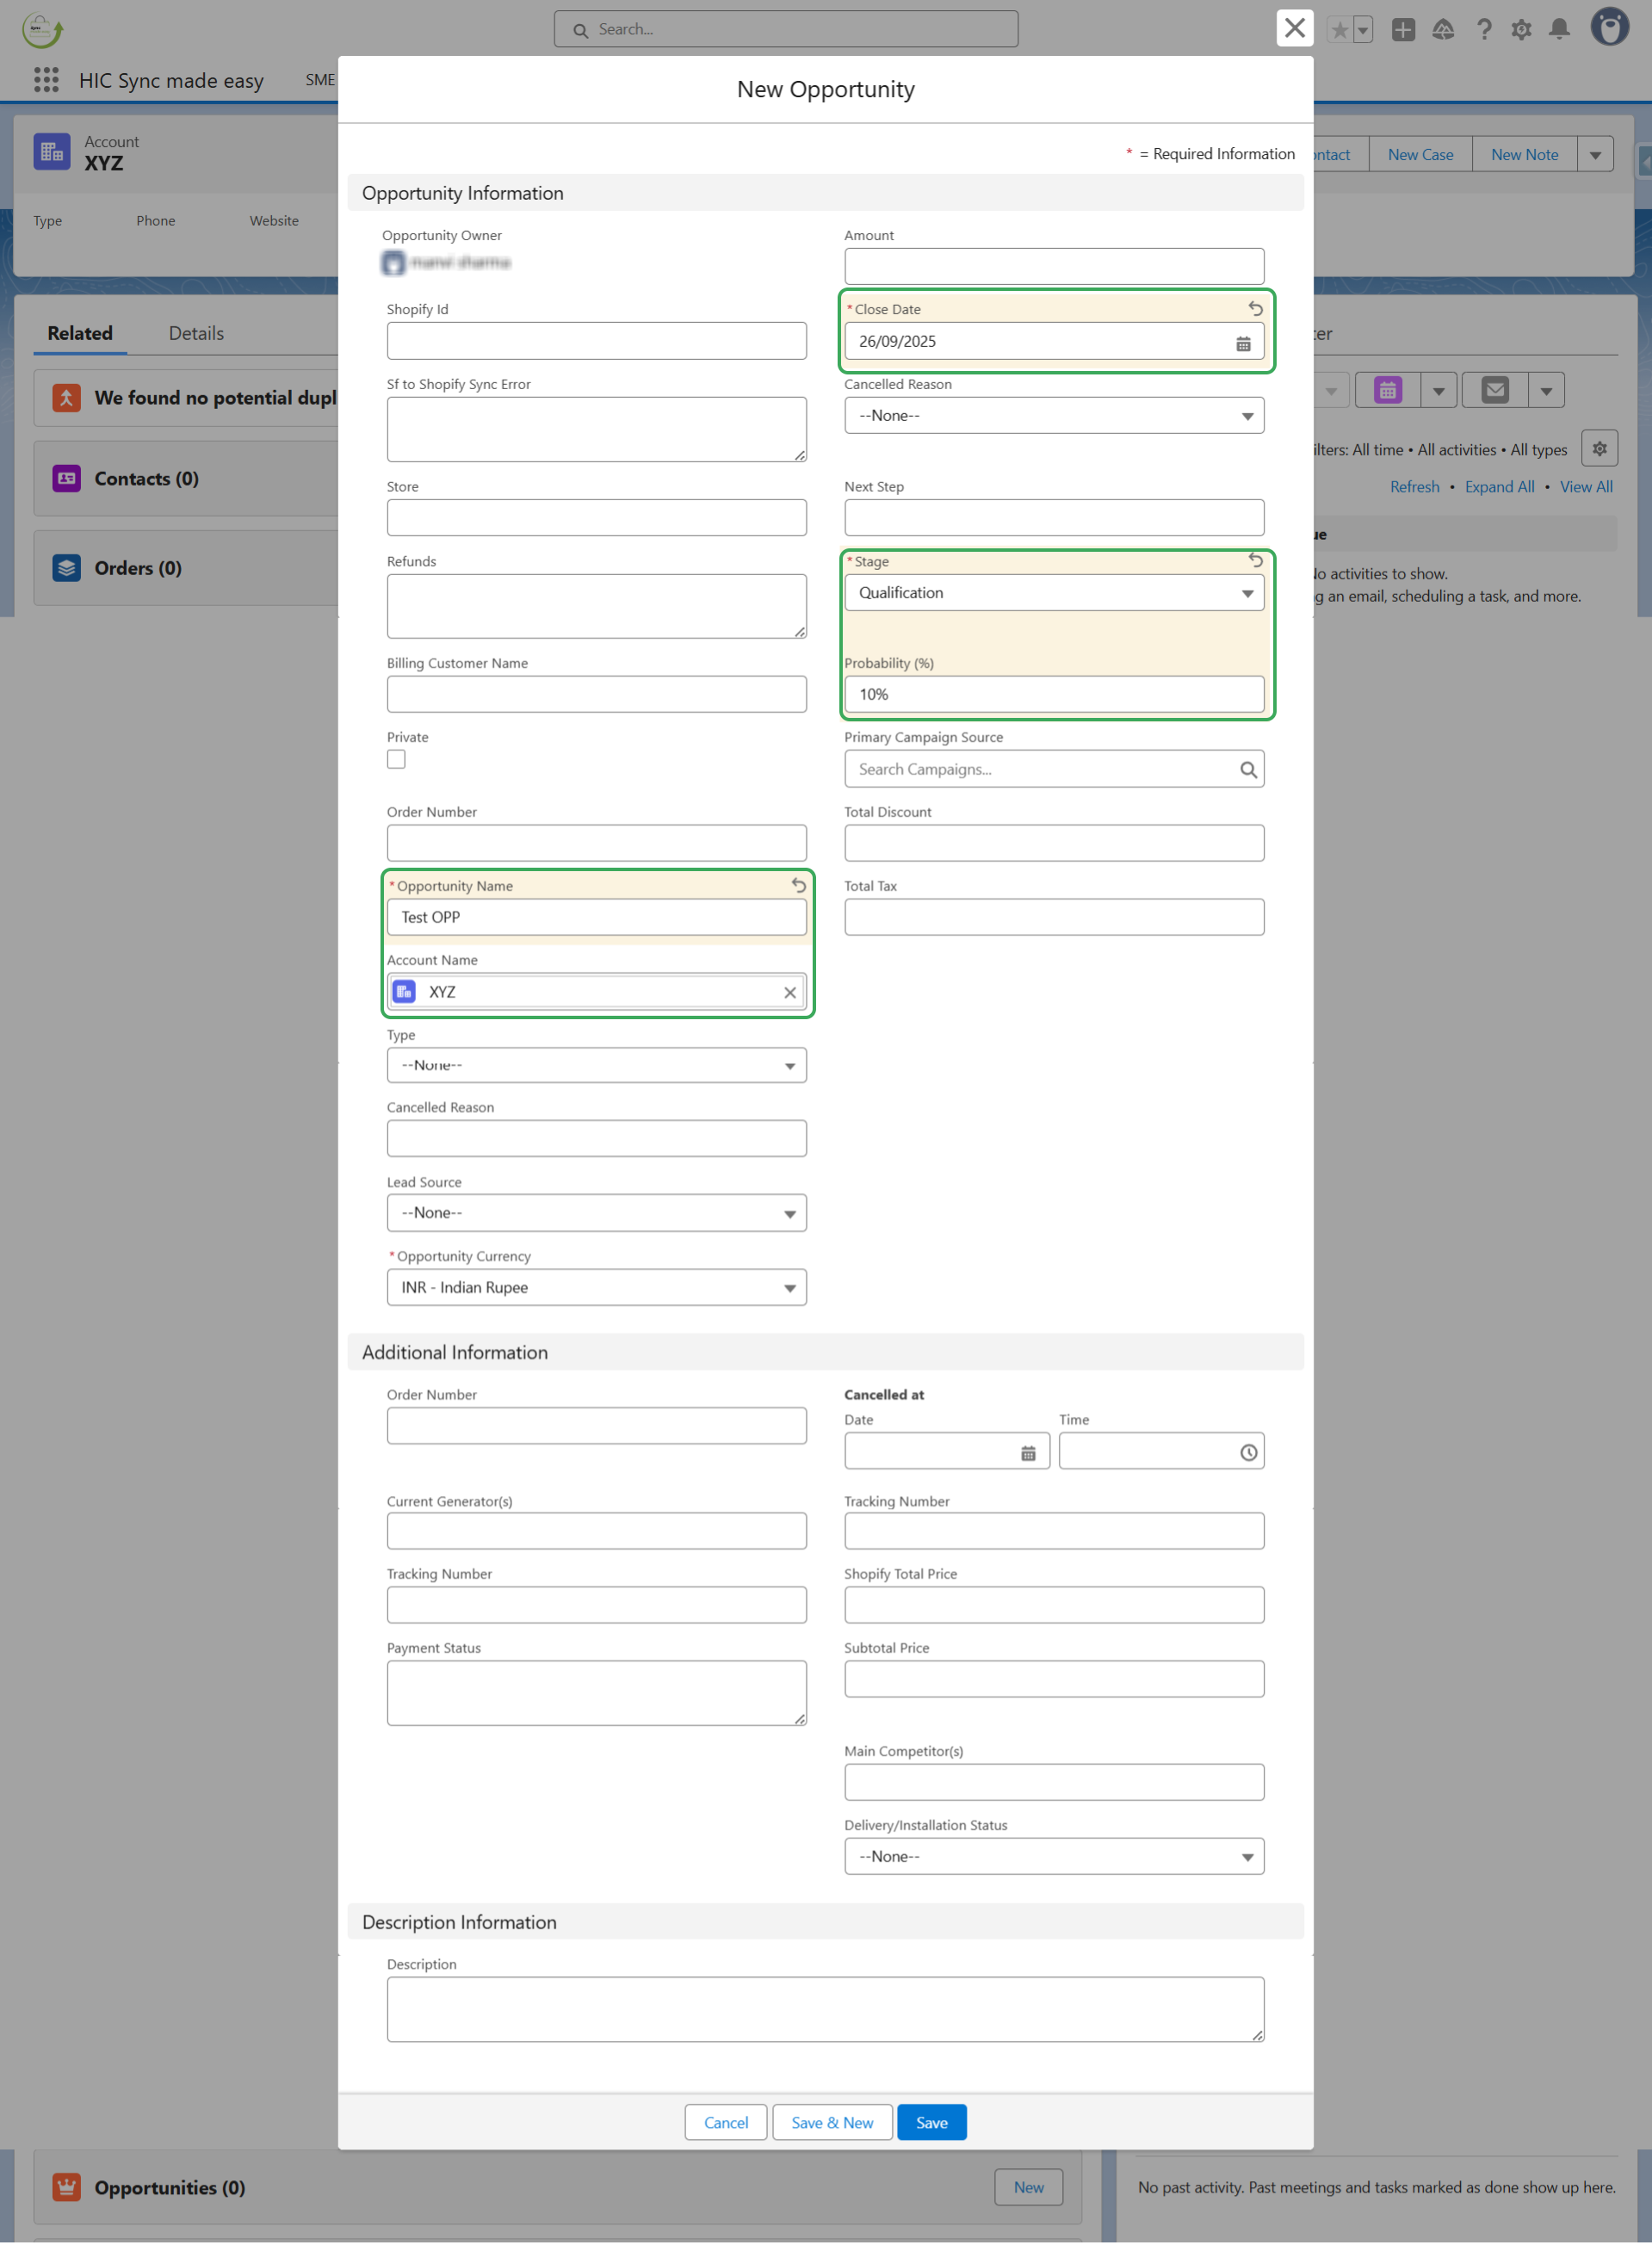Undo the Opportunity Name change
This screenshot has height=2245, width=1652.
click(x=798, y=885)
